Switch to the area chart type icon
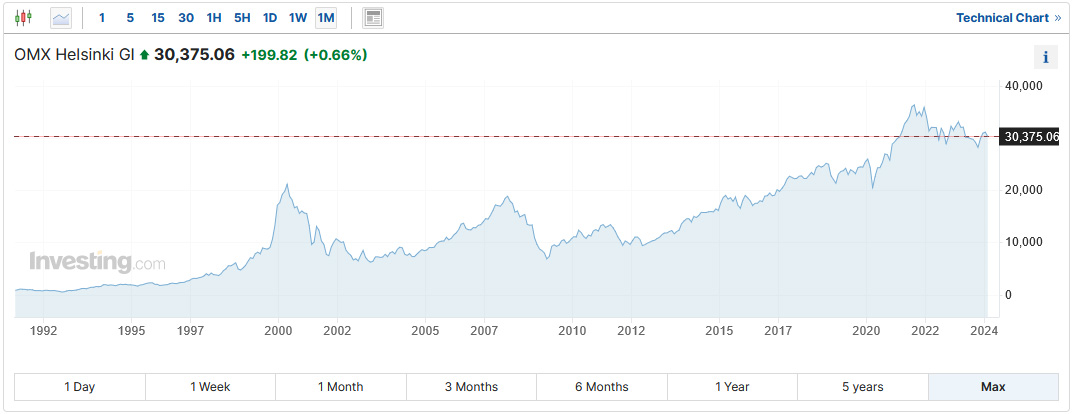 pos(61,18)
